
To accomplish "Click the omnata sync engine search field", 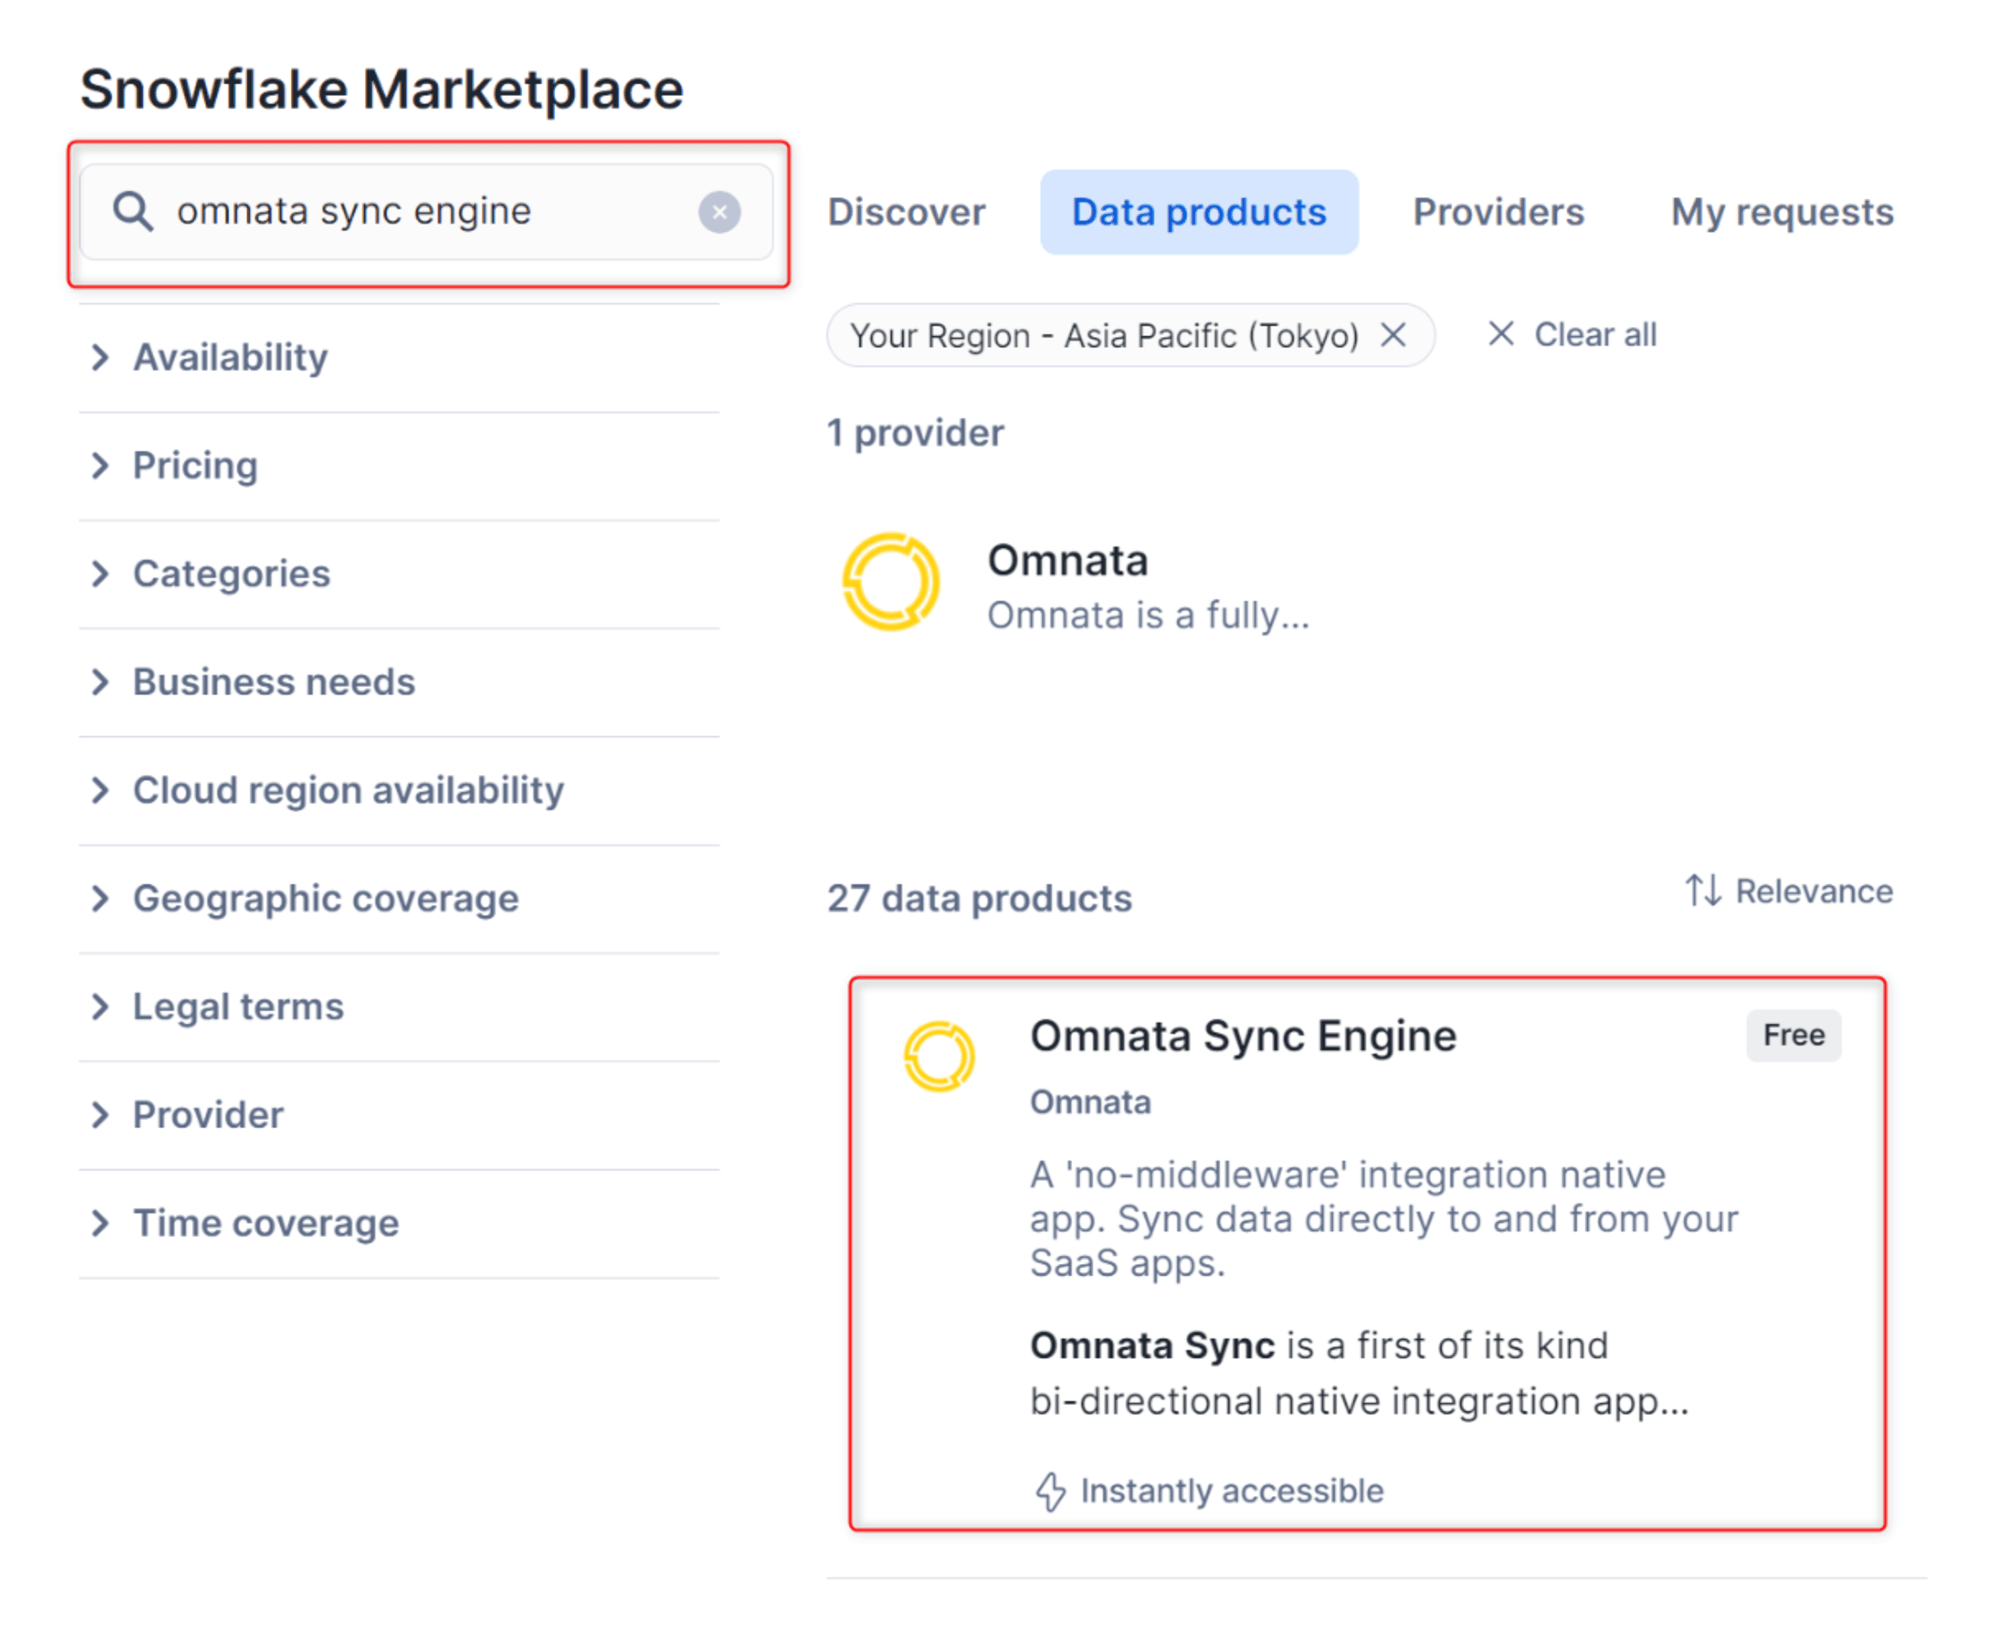I will pos(426,212).
